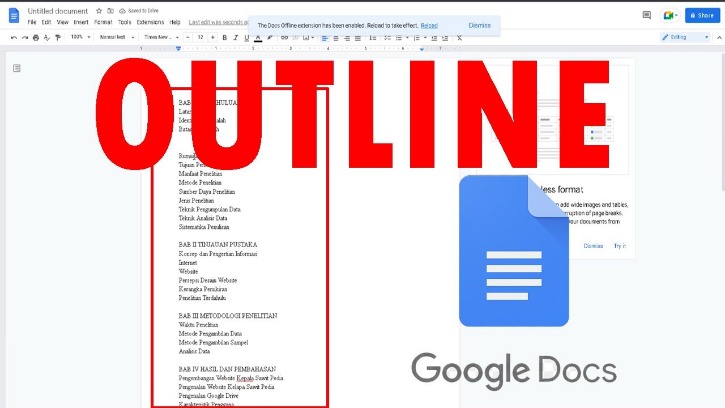
Task: Click Reload in the offline notification
Action: pyautogui.click(x=429, y=25)
